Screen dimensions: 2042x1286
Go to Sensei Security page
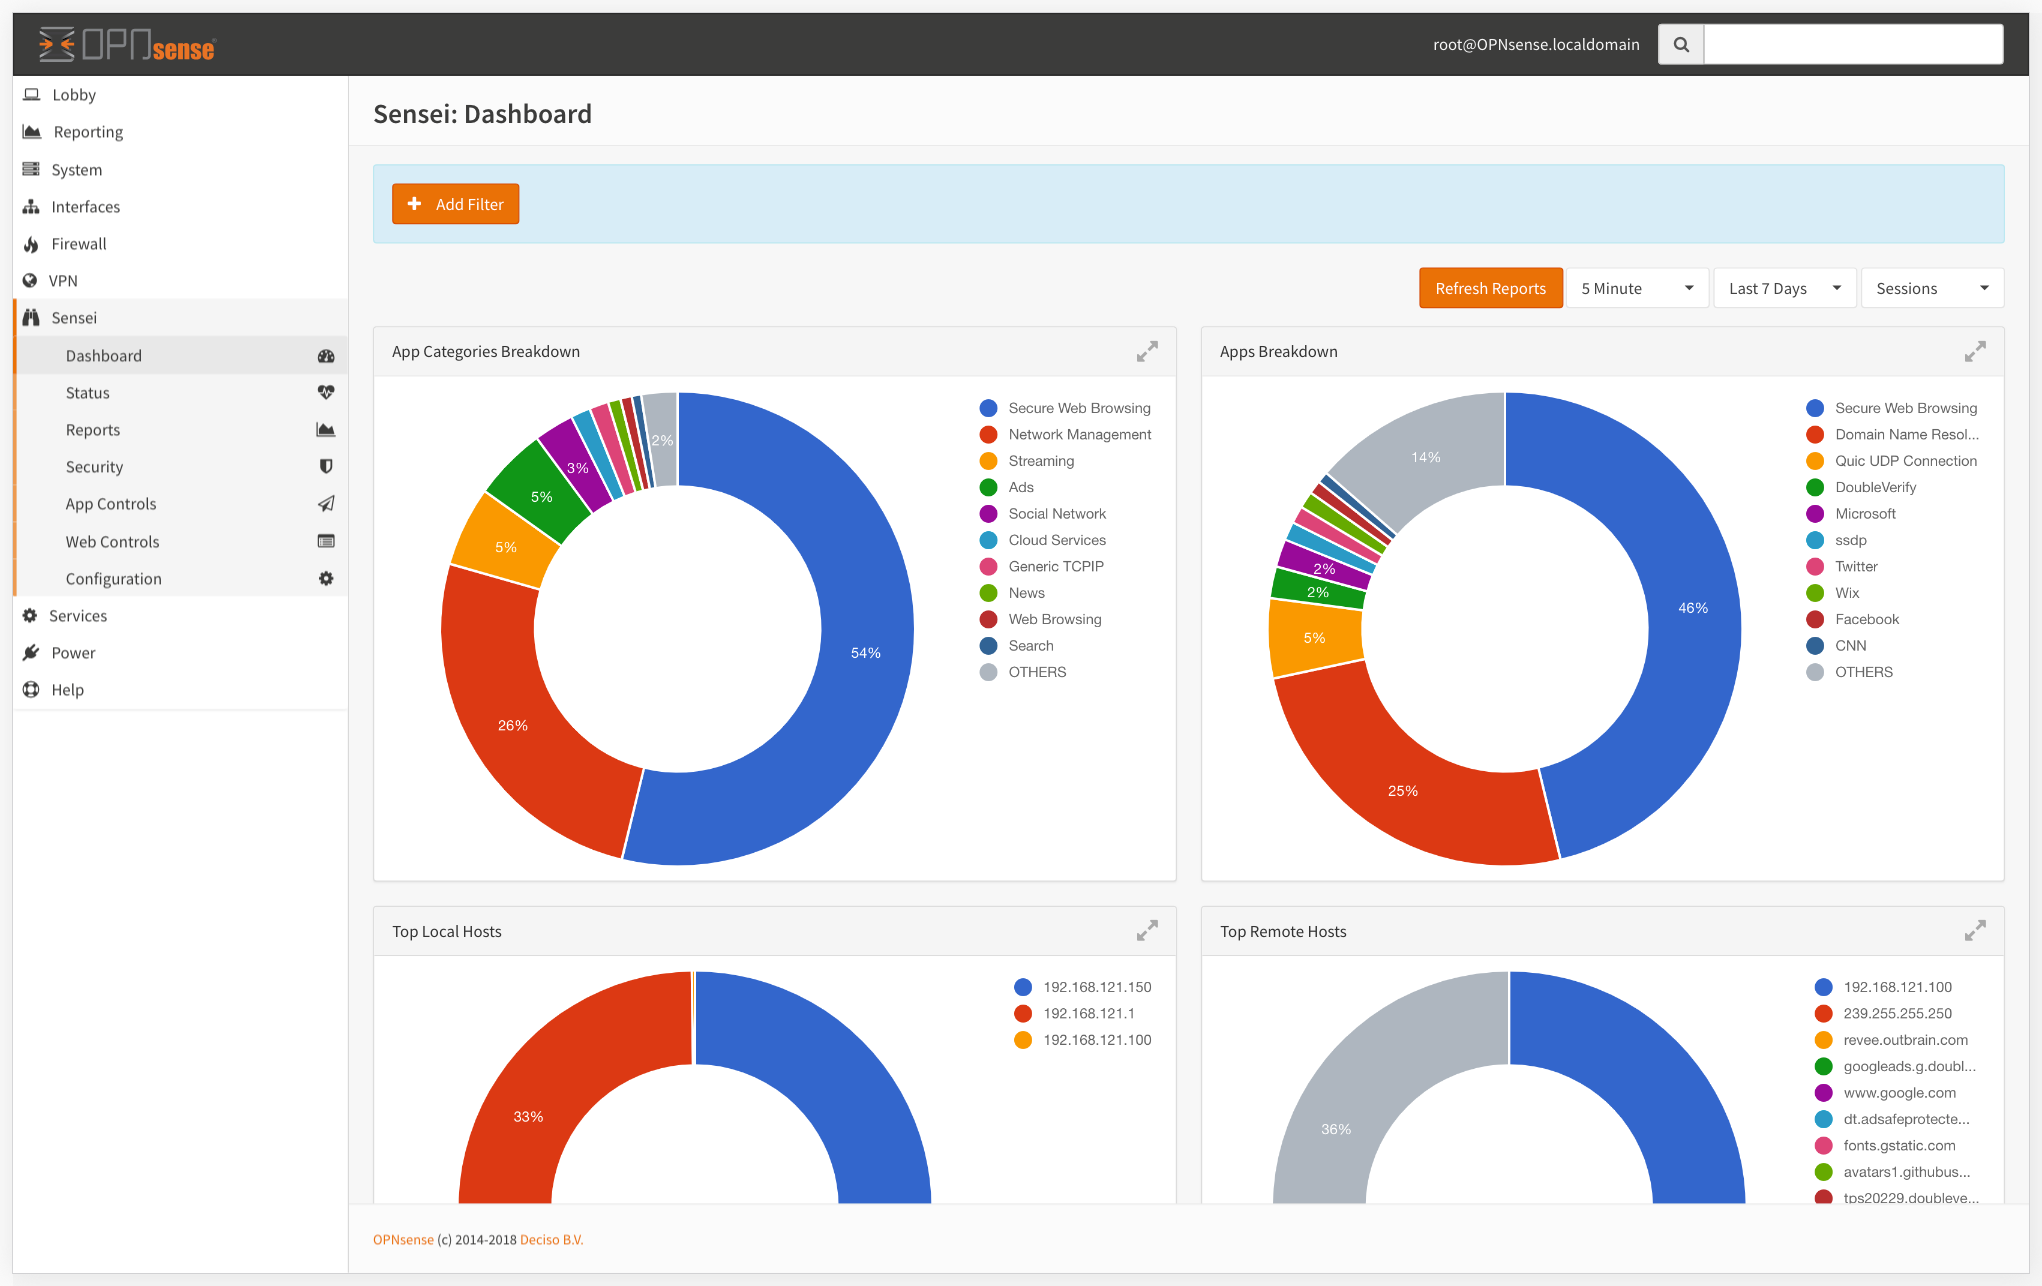(x=182, y=466)
